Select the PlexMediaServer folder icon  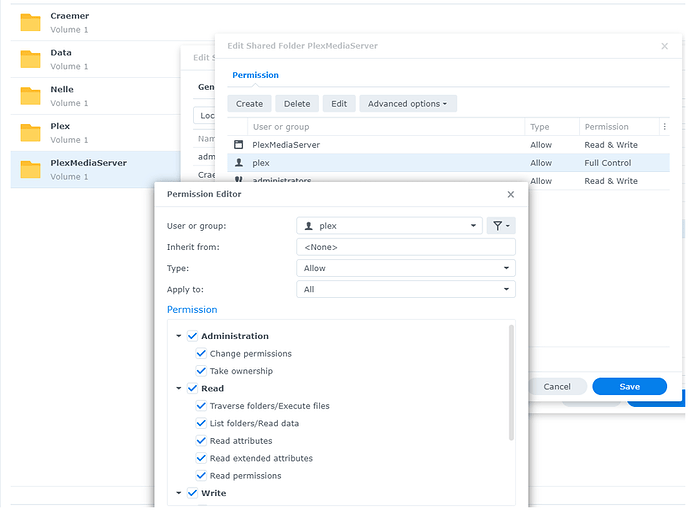30,170
